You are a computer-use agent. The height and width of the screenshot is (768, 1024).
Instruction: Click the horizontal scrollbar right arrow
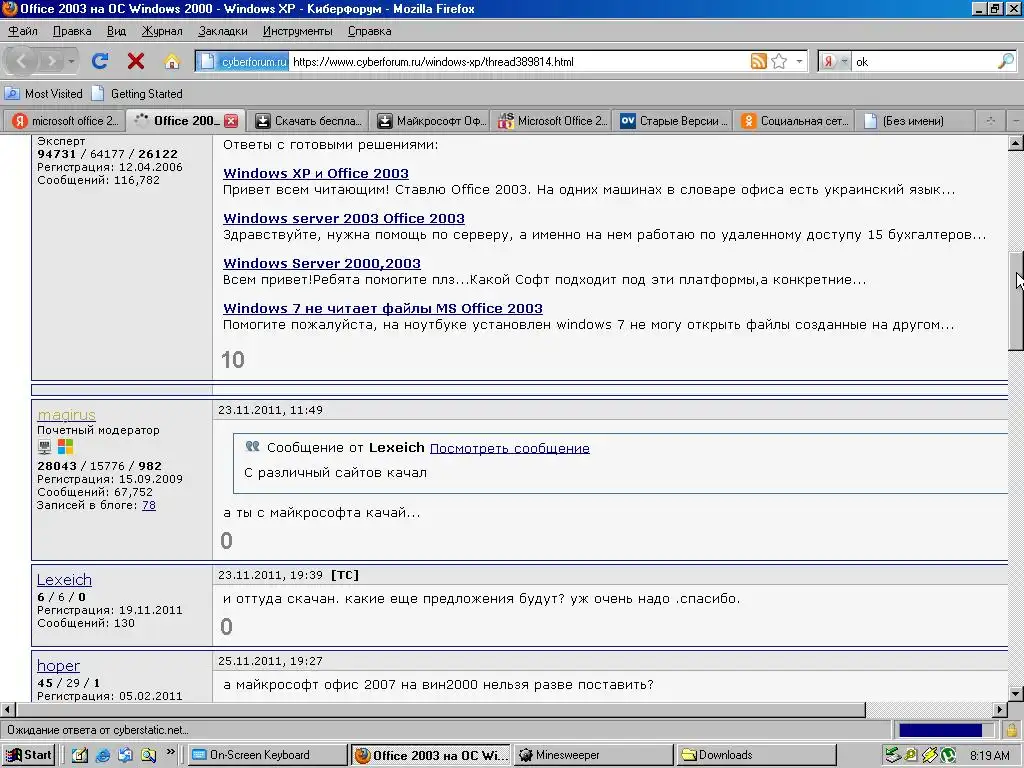[1000, 709]
